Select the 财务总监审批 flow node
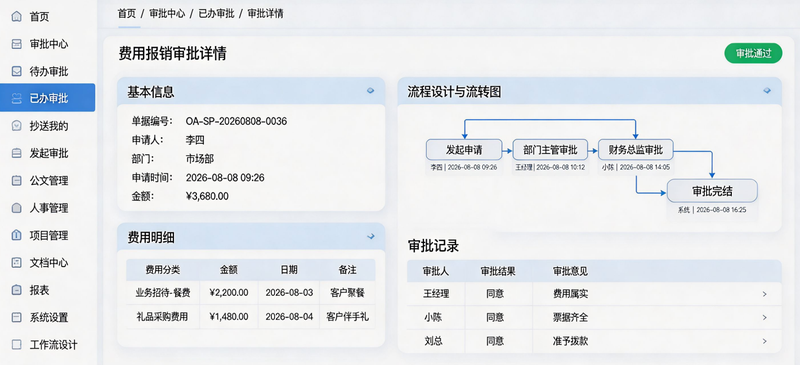Viewport: 800px width, 365px height. (x=636, y=150)
